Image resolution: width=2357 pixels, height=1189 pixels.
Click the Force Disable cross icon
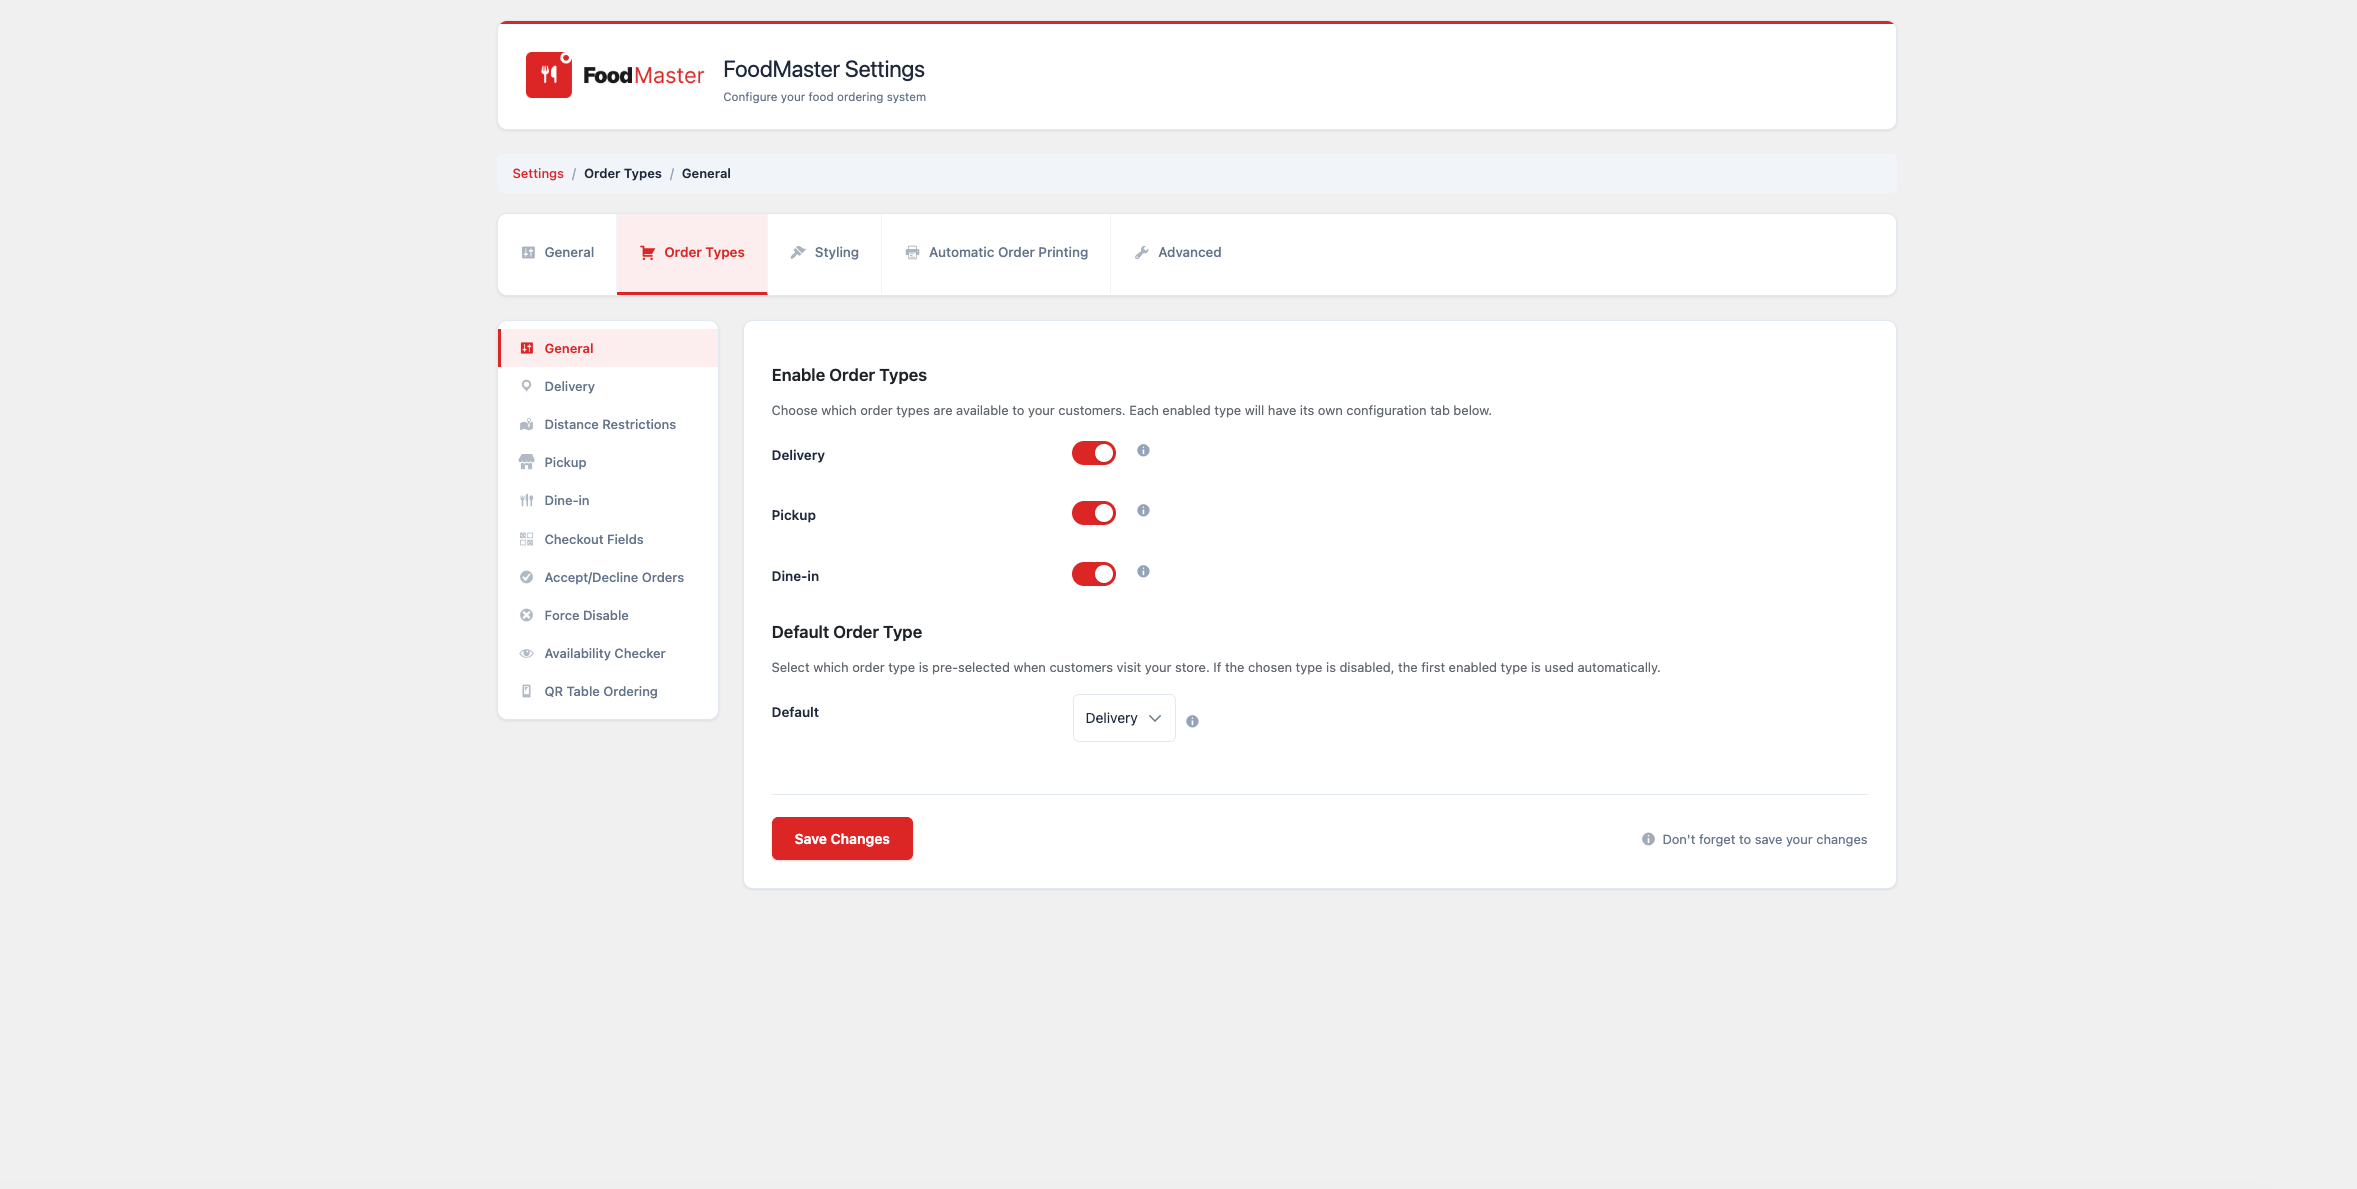527,615
